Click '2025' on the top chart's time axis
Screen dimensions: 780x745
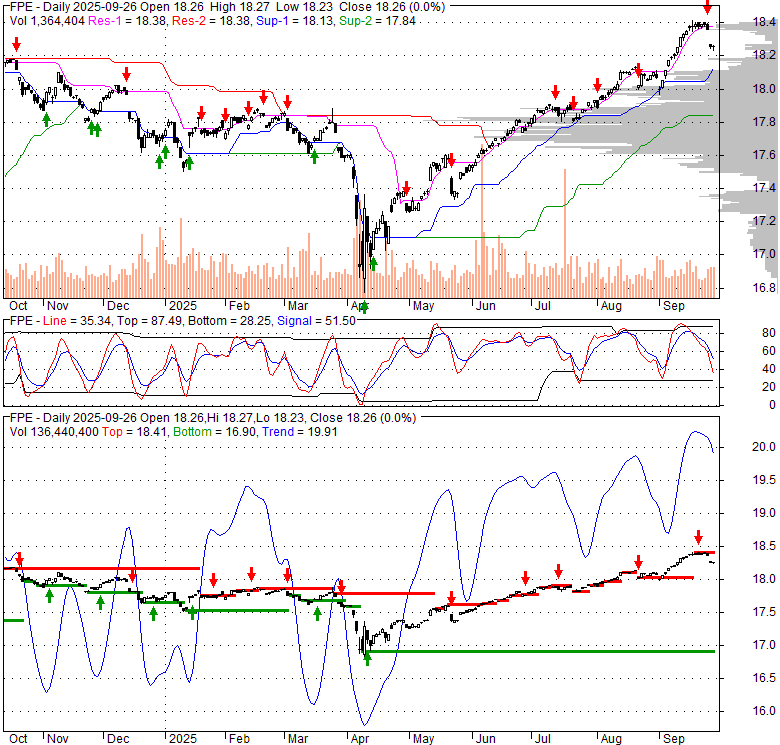click(183, 306)
